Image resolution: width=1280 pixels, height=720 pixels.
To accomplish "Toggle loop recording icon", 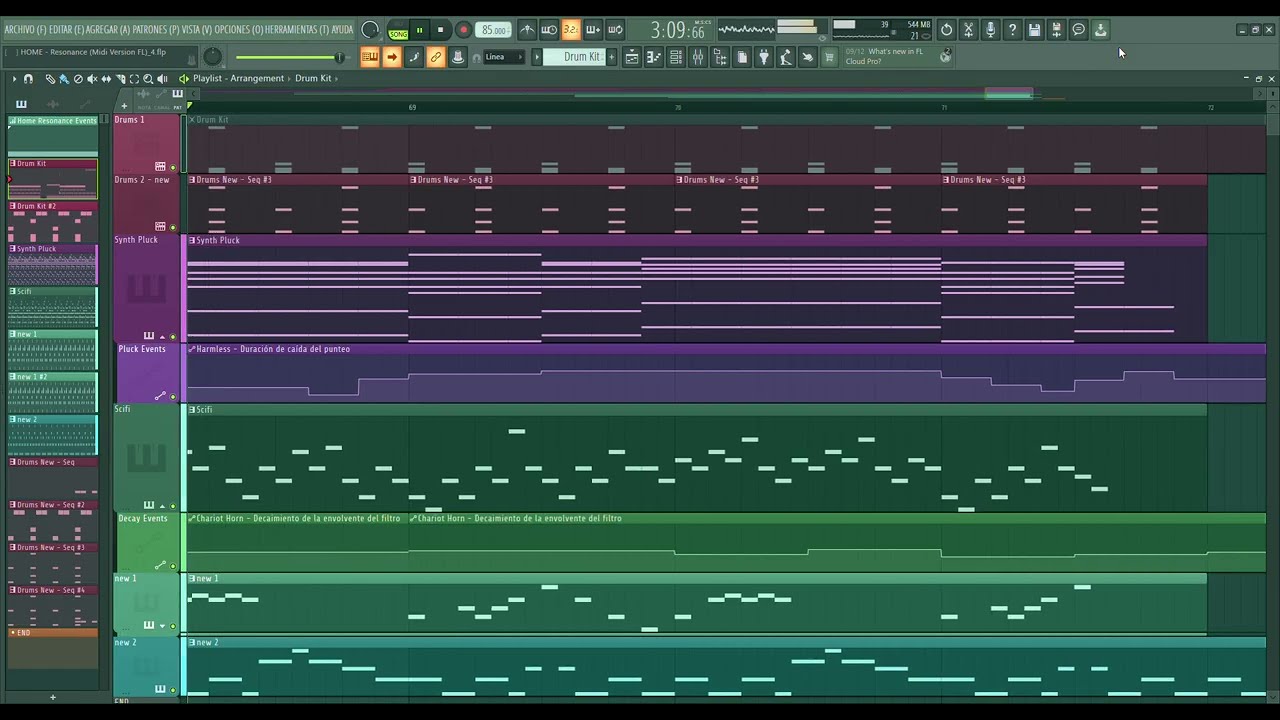I will tap(615, 30).
